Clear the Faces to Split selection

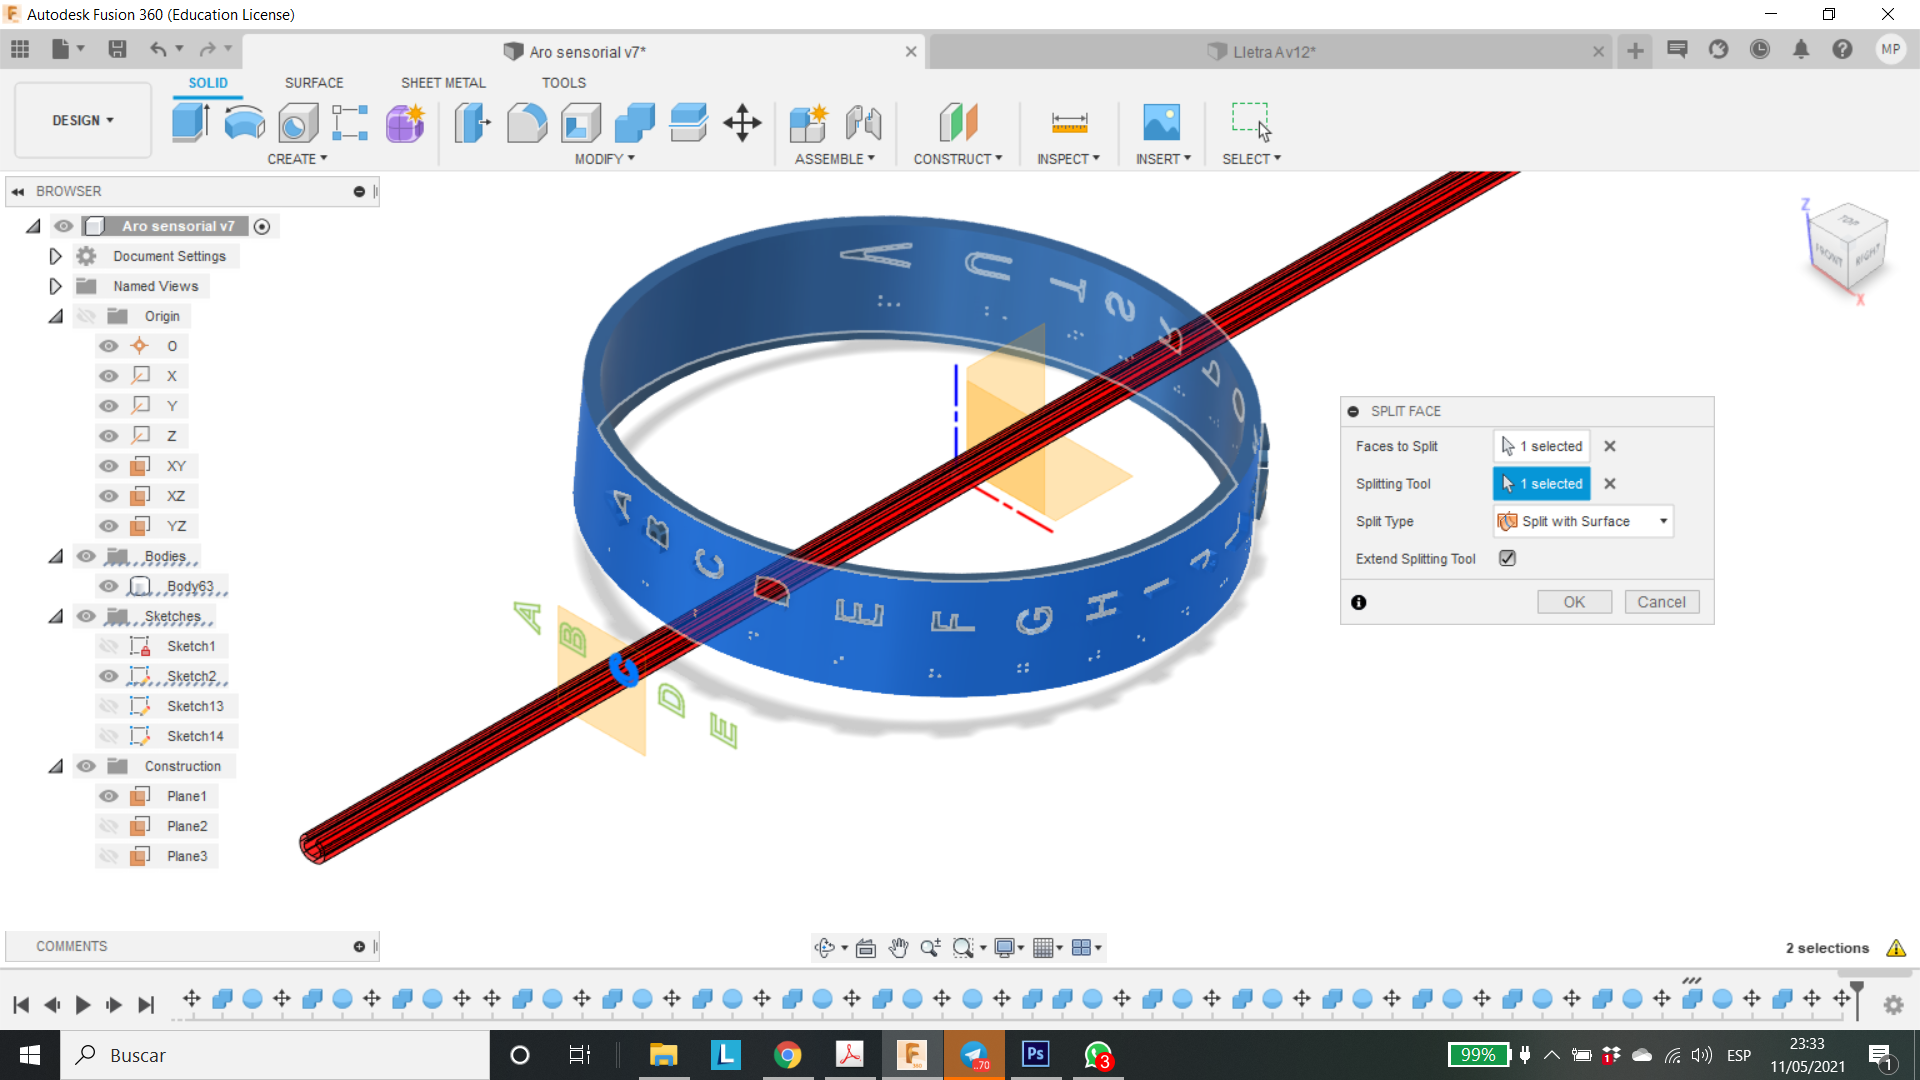[1610, 446]
